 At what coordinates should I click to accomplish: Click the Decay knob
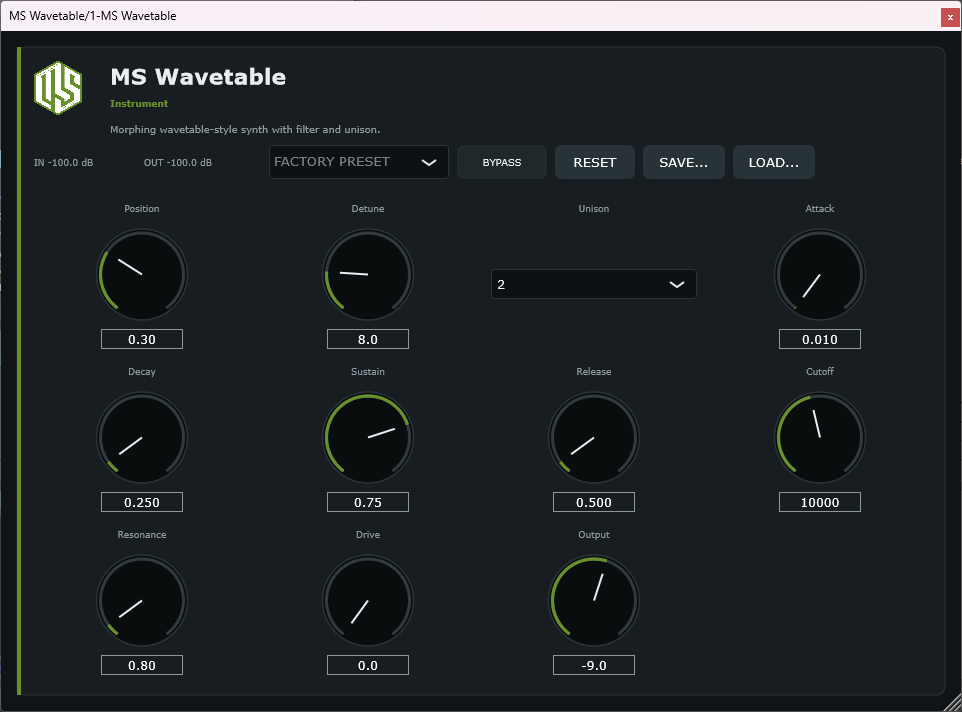point(142,438)
